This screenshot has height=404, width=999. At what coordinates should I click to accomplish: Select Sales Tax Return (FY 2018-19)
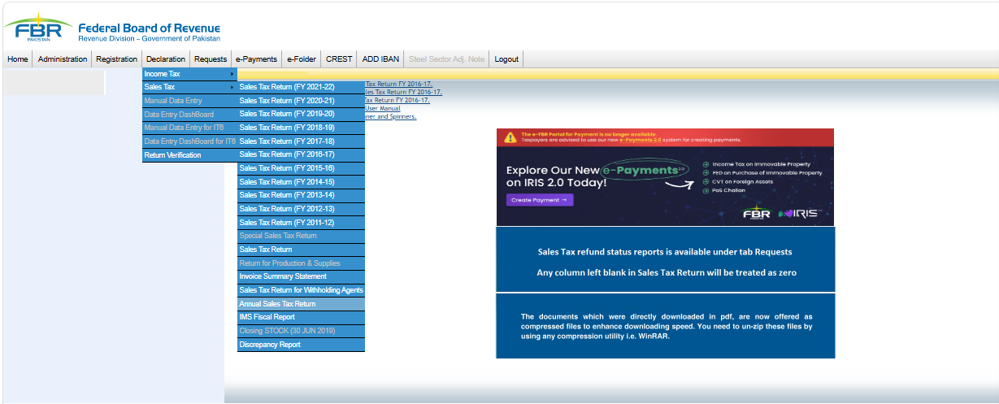pos(301,127)
